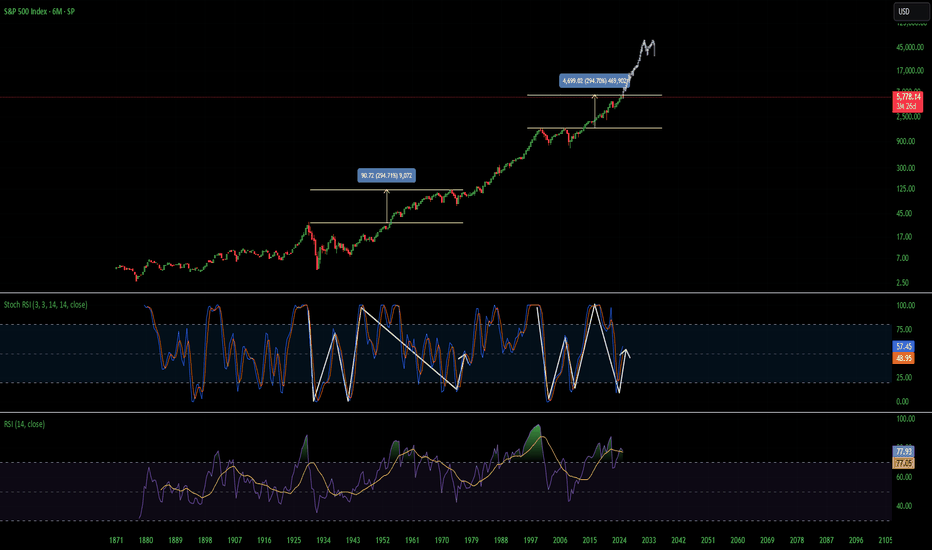Click the 45,000.00 price axis label
This screenshot has height=550, width=932.
coord(910,48)
